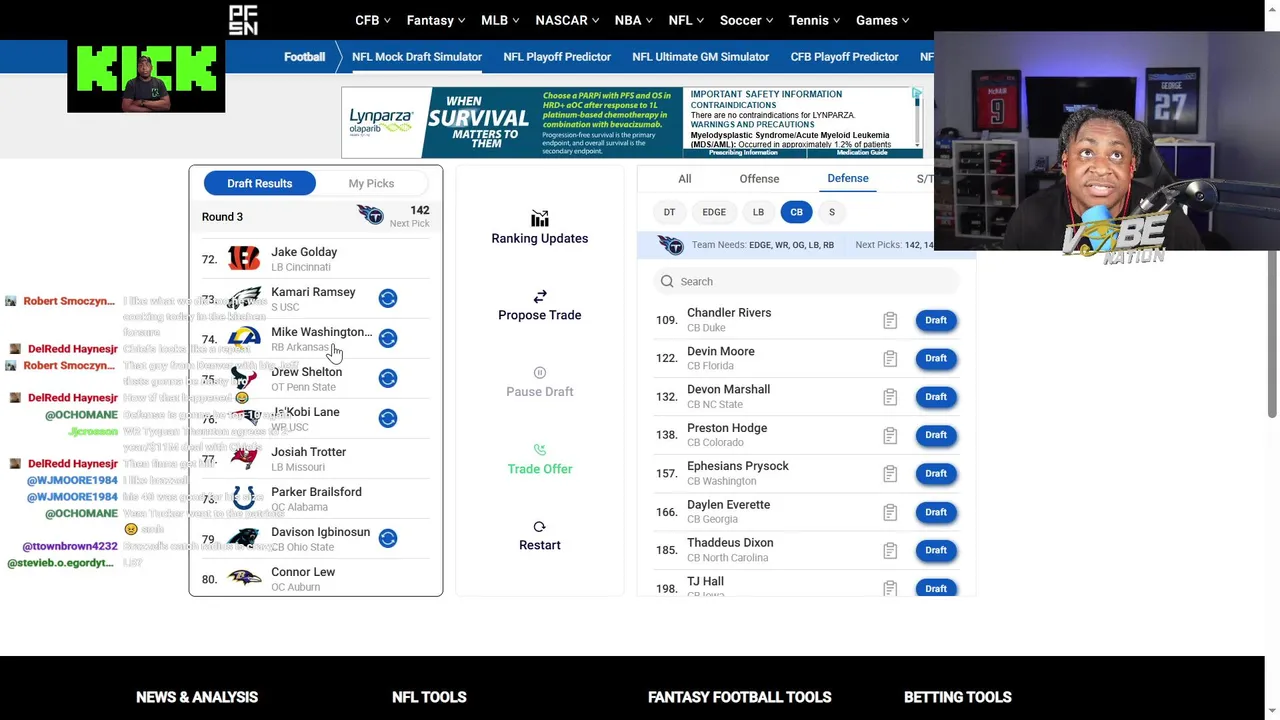
Task: Draft Daylen Everette CB Georgia
Action: 936,512
